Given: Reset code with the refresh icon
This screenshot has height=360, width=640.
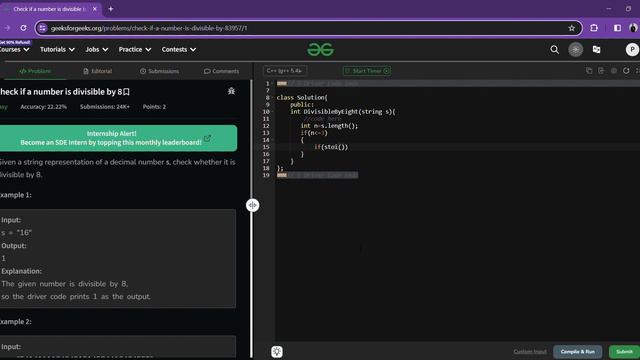Looking at the screenshot, I should tap(626, 71).
